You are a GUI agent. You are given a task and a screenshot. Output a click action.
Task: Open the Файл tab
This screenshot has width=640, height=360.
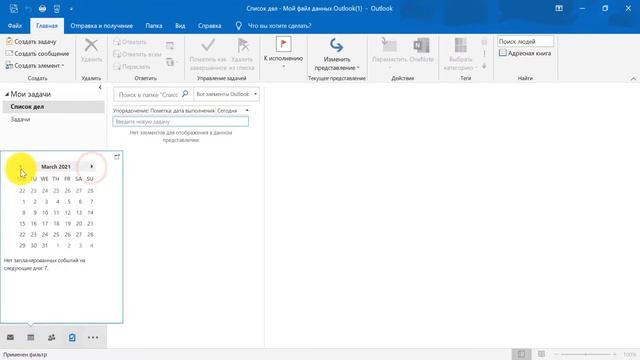[15, 25]
